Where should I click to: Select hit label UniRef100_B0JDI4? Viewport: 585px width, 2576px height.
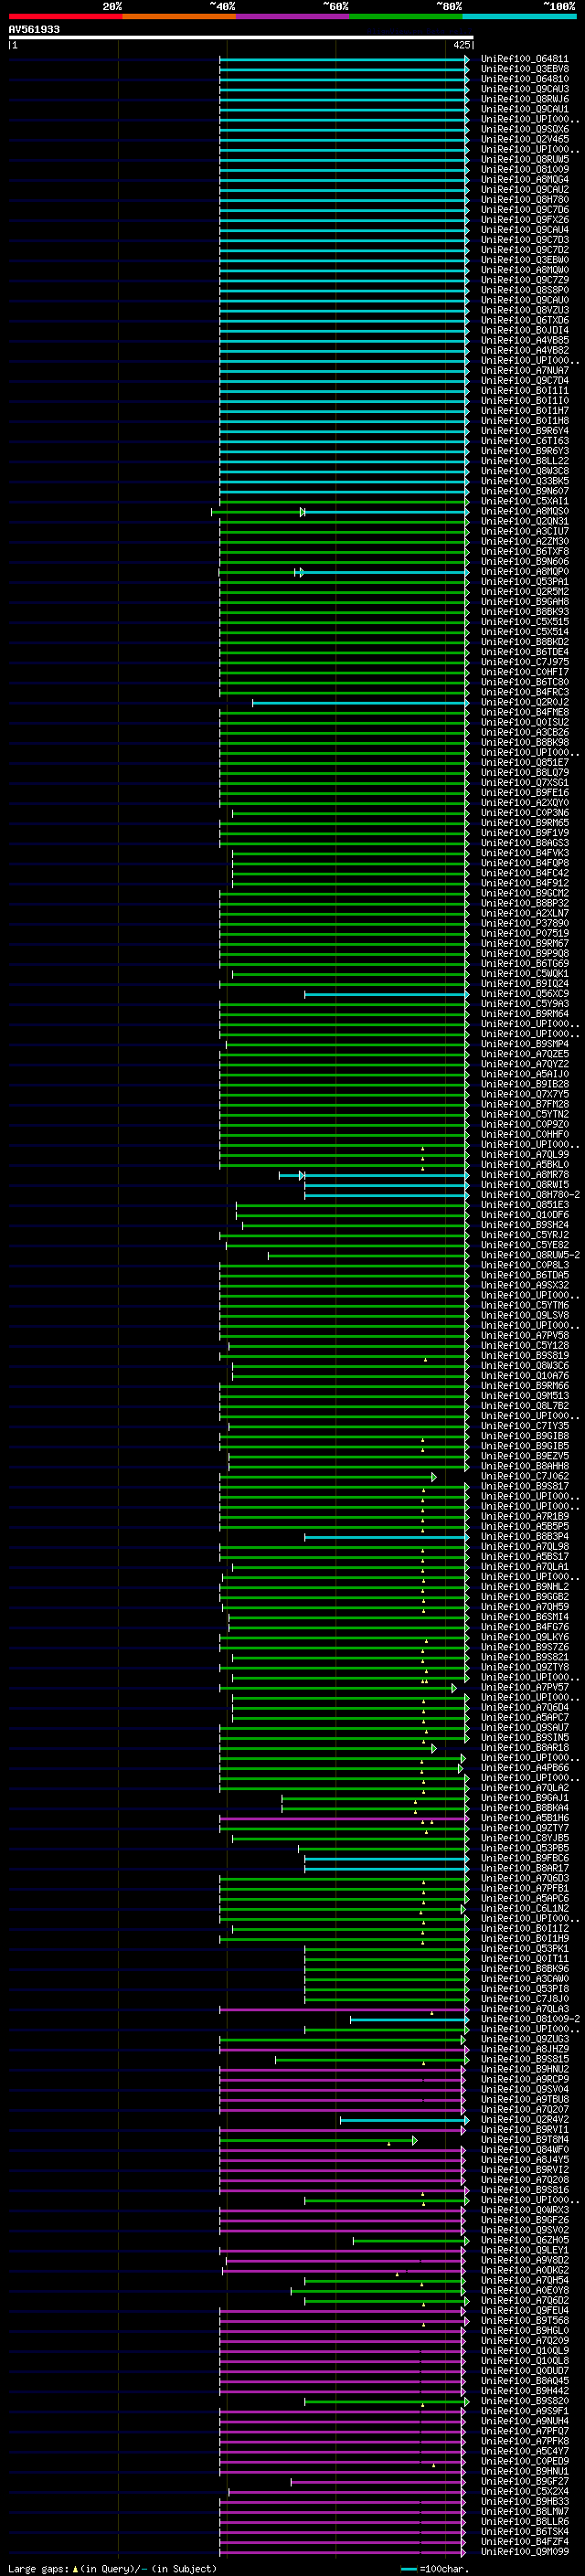tap(524, 330)
